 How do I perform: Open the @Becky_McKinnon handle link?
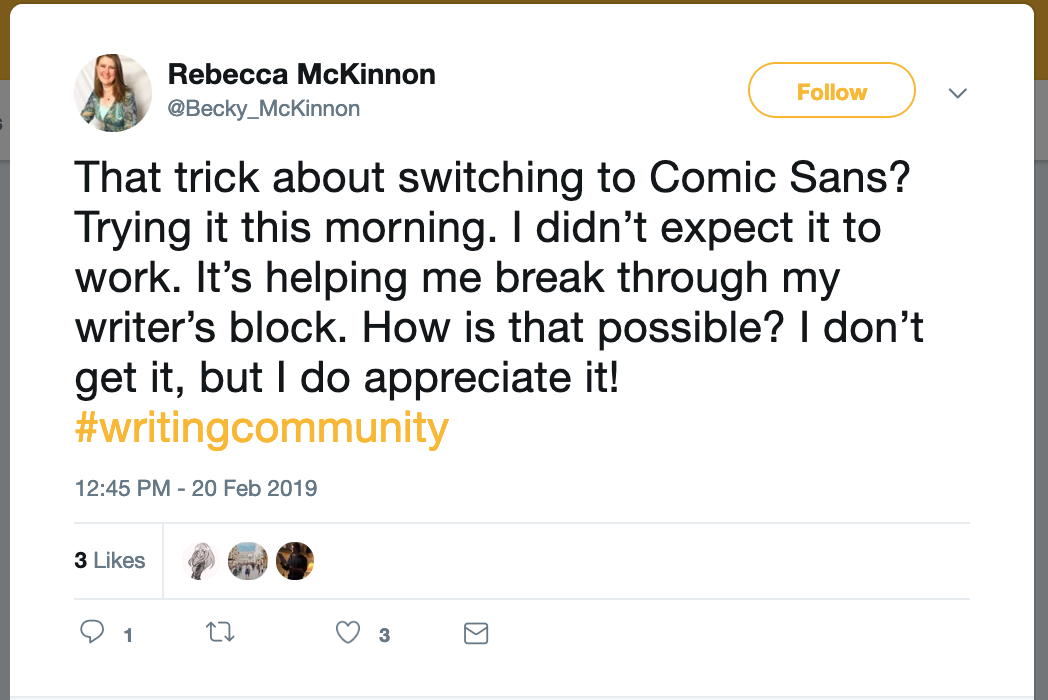264,108
